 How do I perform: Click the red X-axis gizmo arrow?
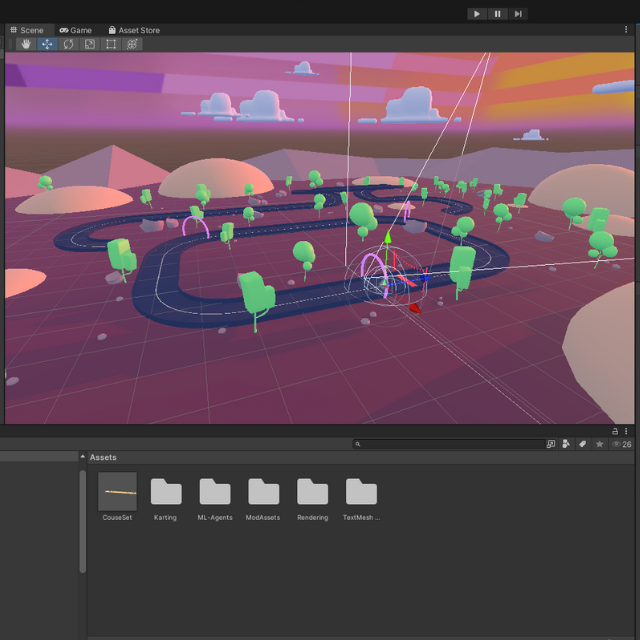point(415,308)
